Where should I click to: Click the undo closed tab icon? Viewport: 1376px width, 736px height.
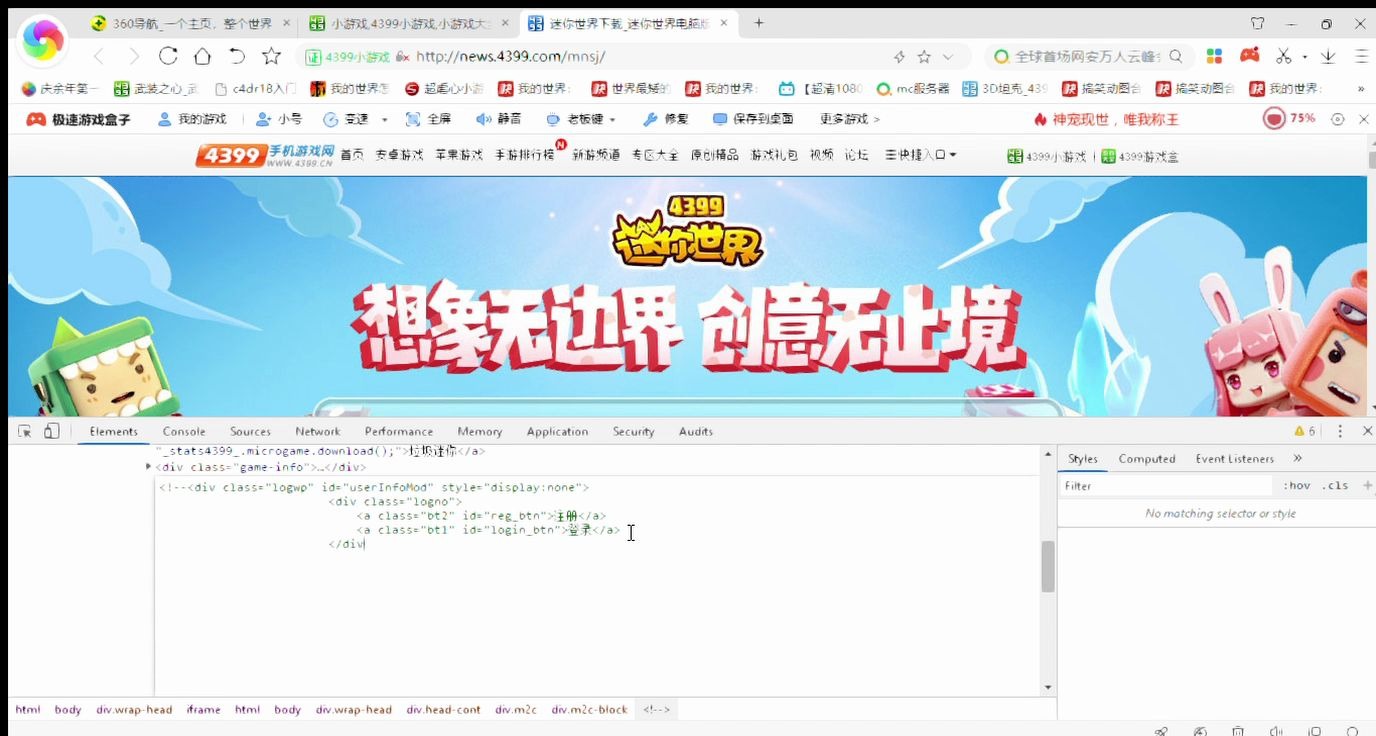click(x=237, y=56)
